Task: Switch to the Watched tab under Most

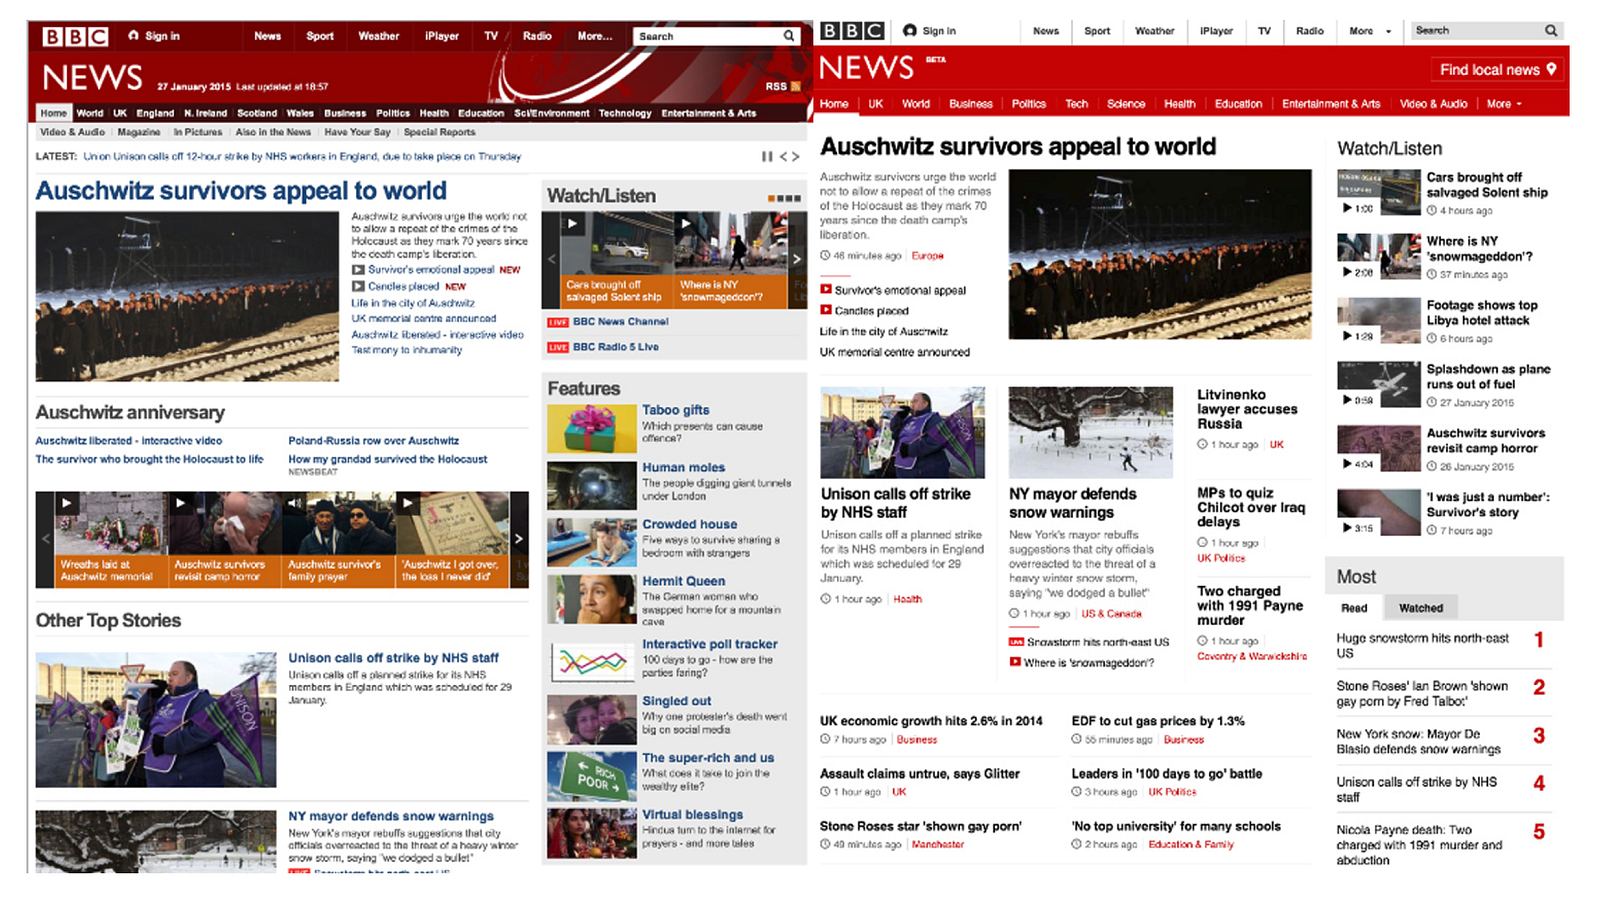Action: (x=1421, y=608)
